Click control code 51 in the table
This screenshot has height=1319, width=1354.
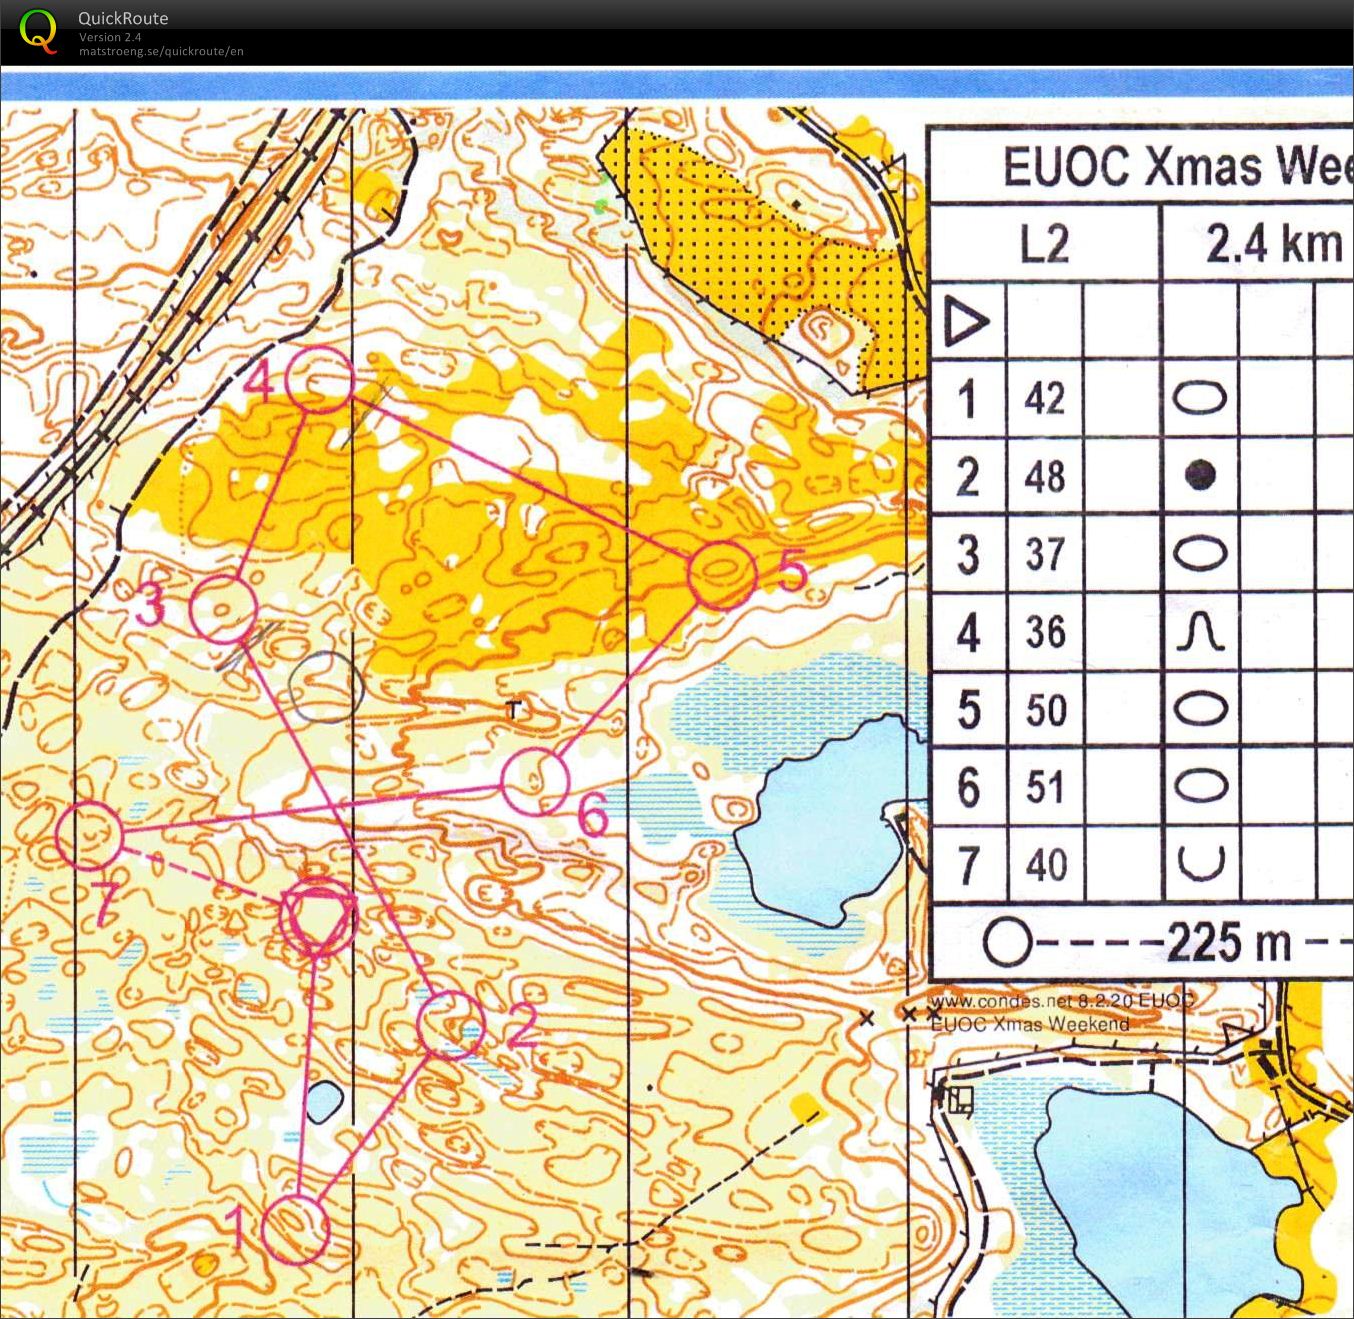coord(1046,787)
